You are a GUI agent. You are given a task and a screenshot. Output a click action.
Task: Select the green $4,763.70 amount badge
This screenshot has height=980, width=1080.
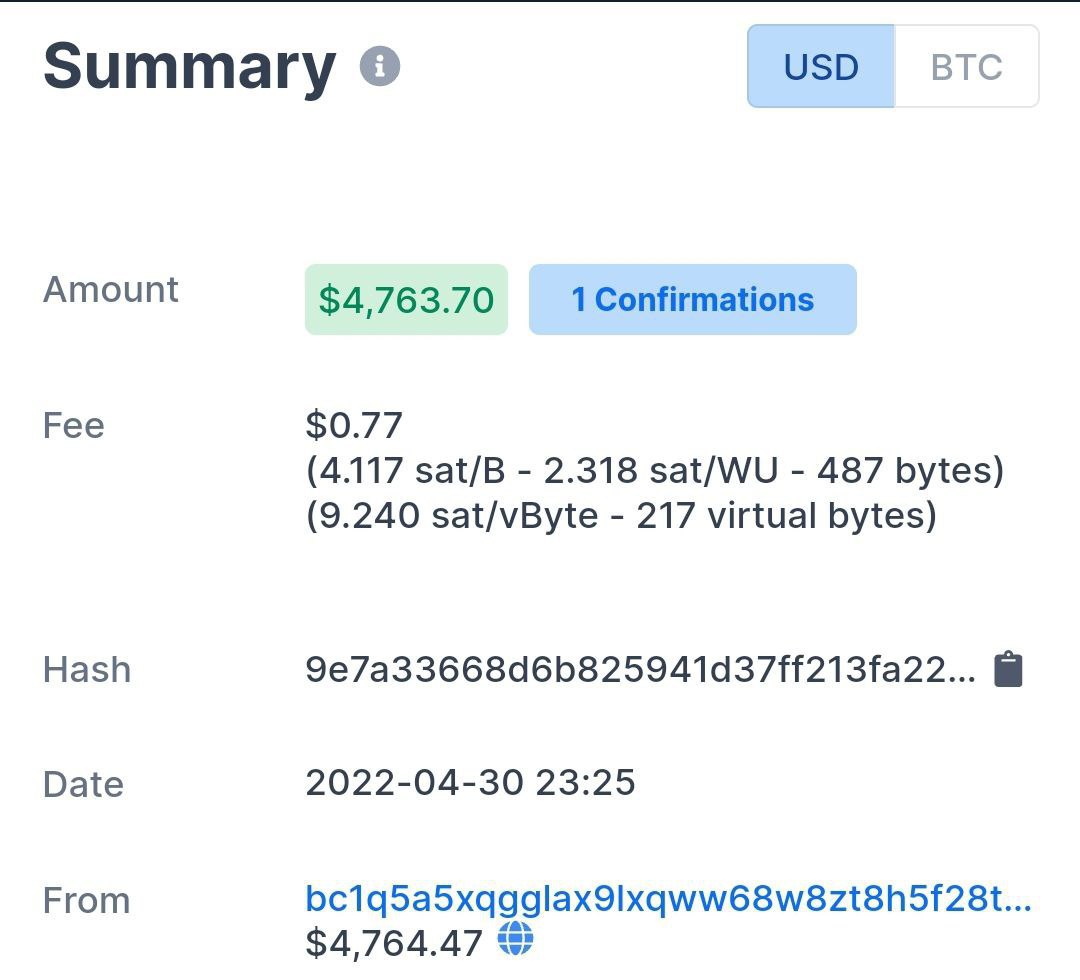coord(406,300)
